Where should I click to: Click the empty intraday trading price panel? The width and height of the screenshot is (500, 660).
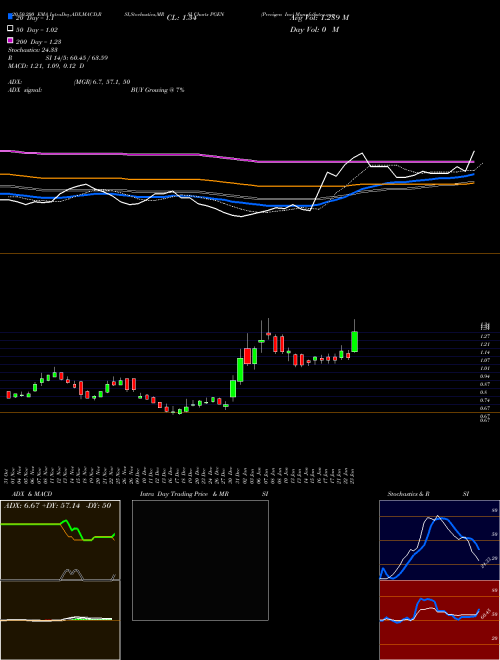click(200, 560)
